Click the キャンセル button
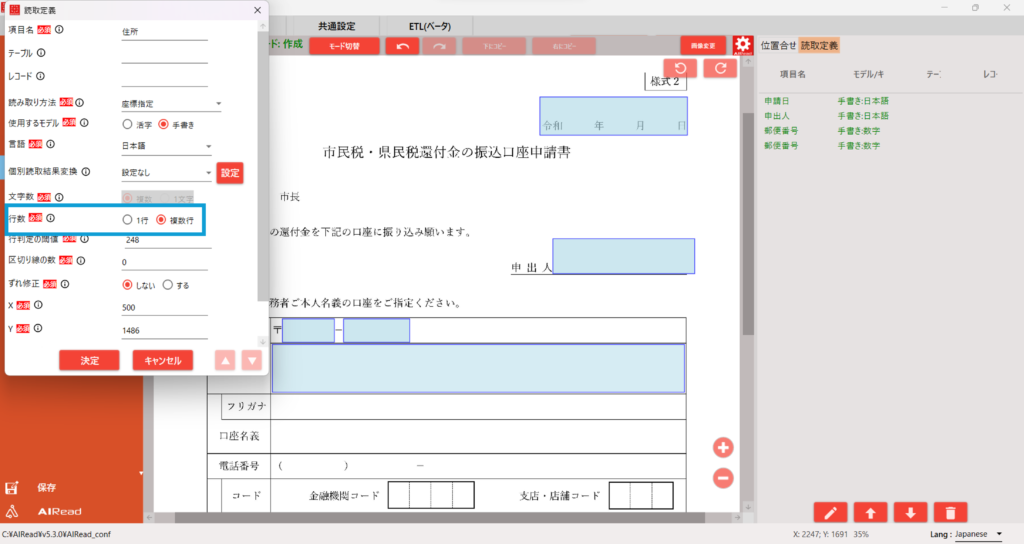The width and height of the screenshot is (1024, 544). coord(162,360)
